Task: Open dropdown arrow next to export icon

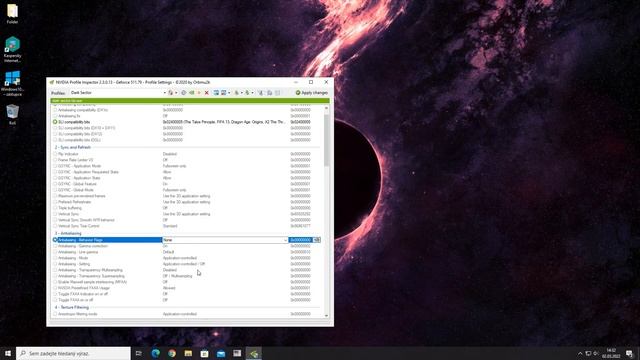Action: (242, 93)
